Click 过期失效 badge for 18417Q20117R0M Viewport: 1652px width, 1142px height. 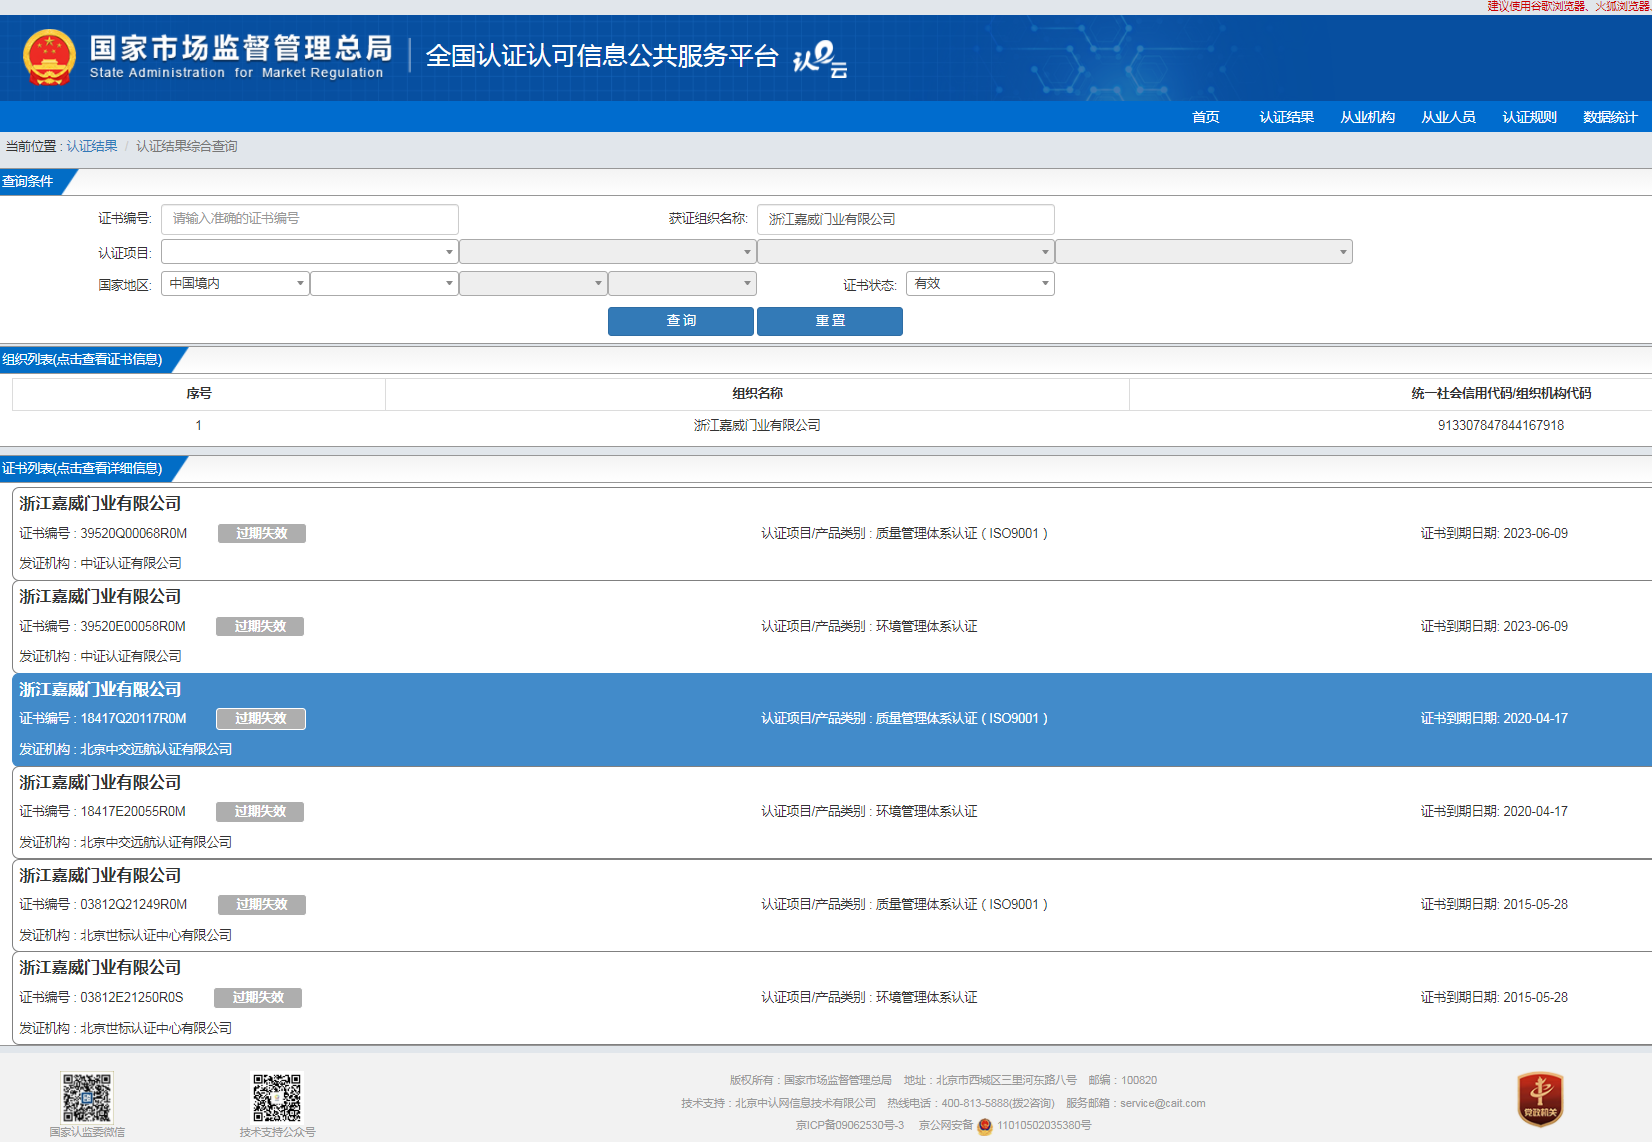click(x=261, y=719)
